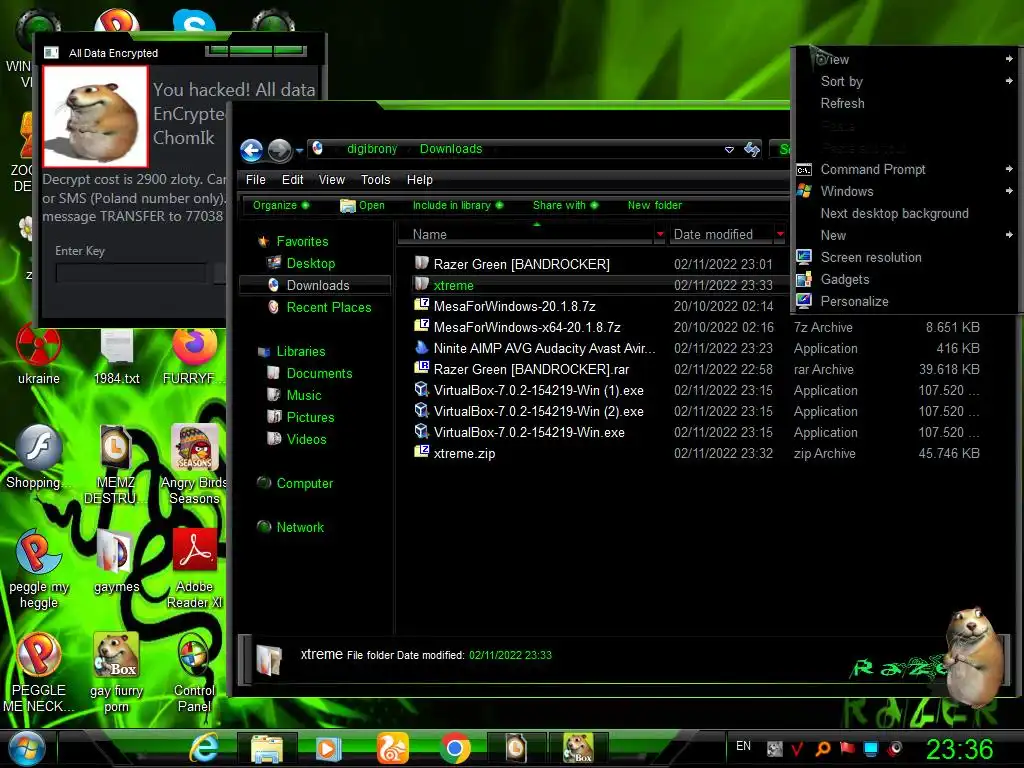Open the ukraine desktop icon
The image size is (1024, 768).
[39, 355]
